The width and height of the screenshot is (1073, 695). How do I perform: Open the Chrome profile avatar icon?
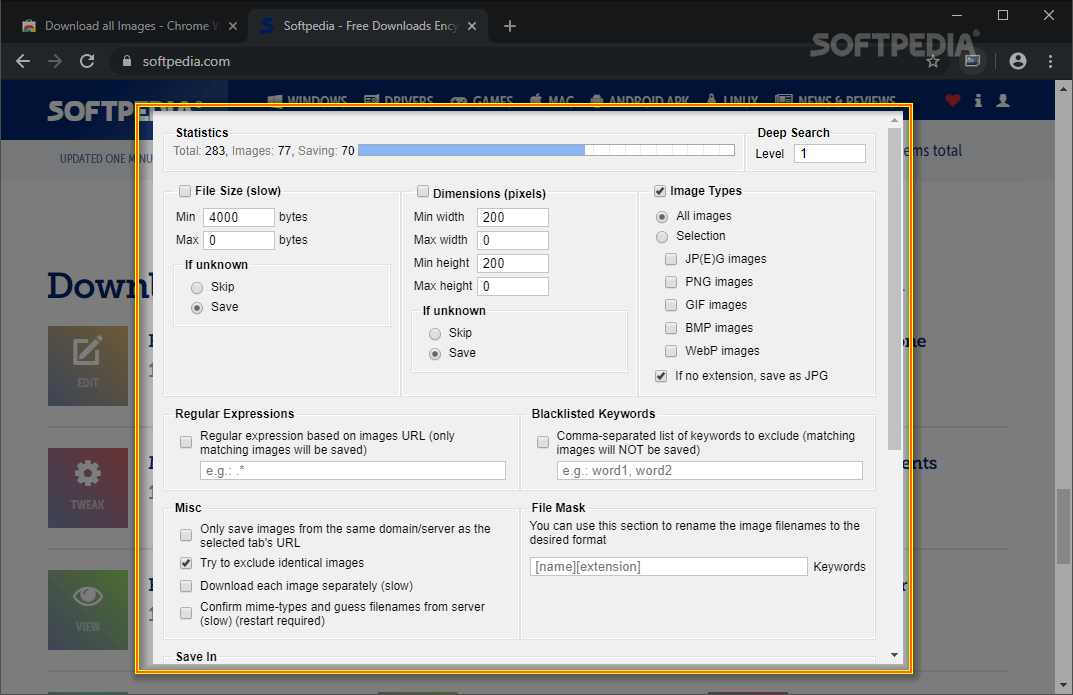(1018, 62)
